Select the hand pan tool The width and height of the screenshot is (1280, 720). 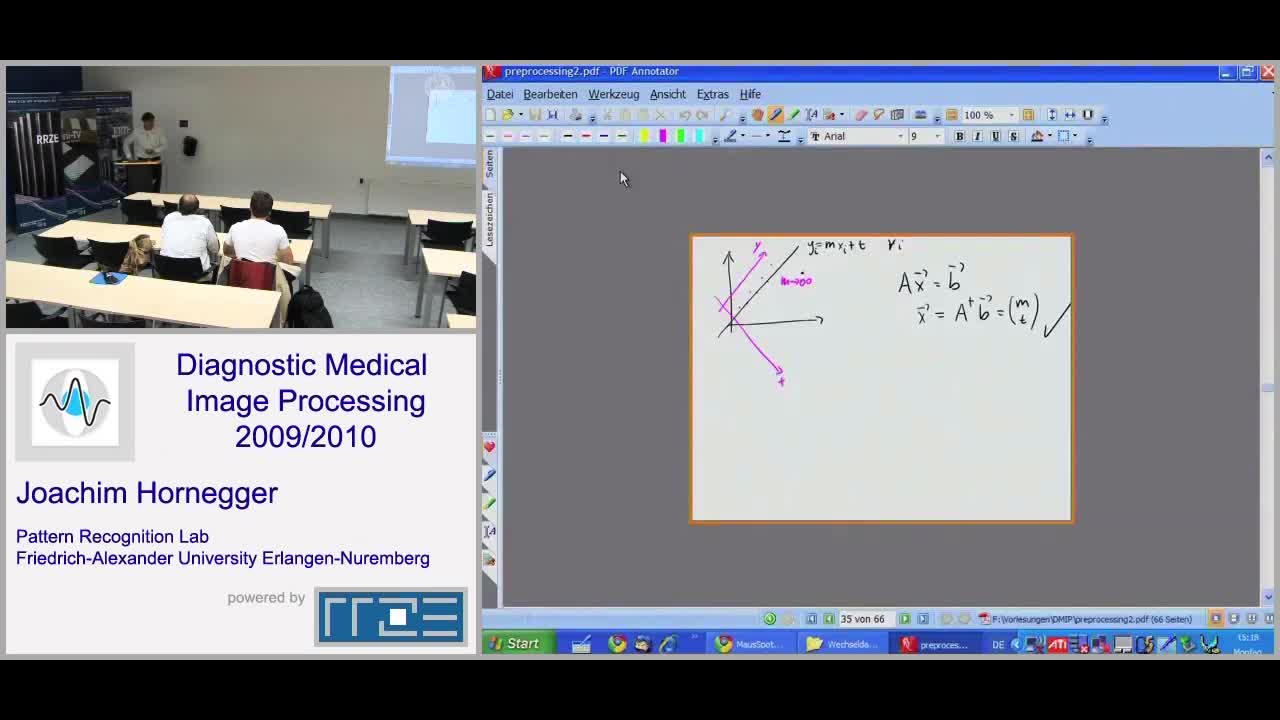coord(757,115)
